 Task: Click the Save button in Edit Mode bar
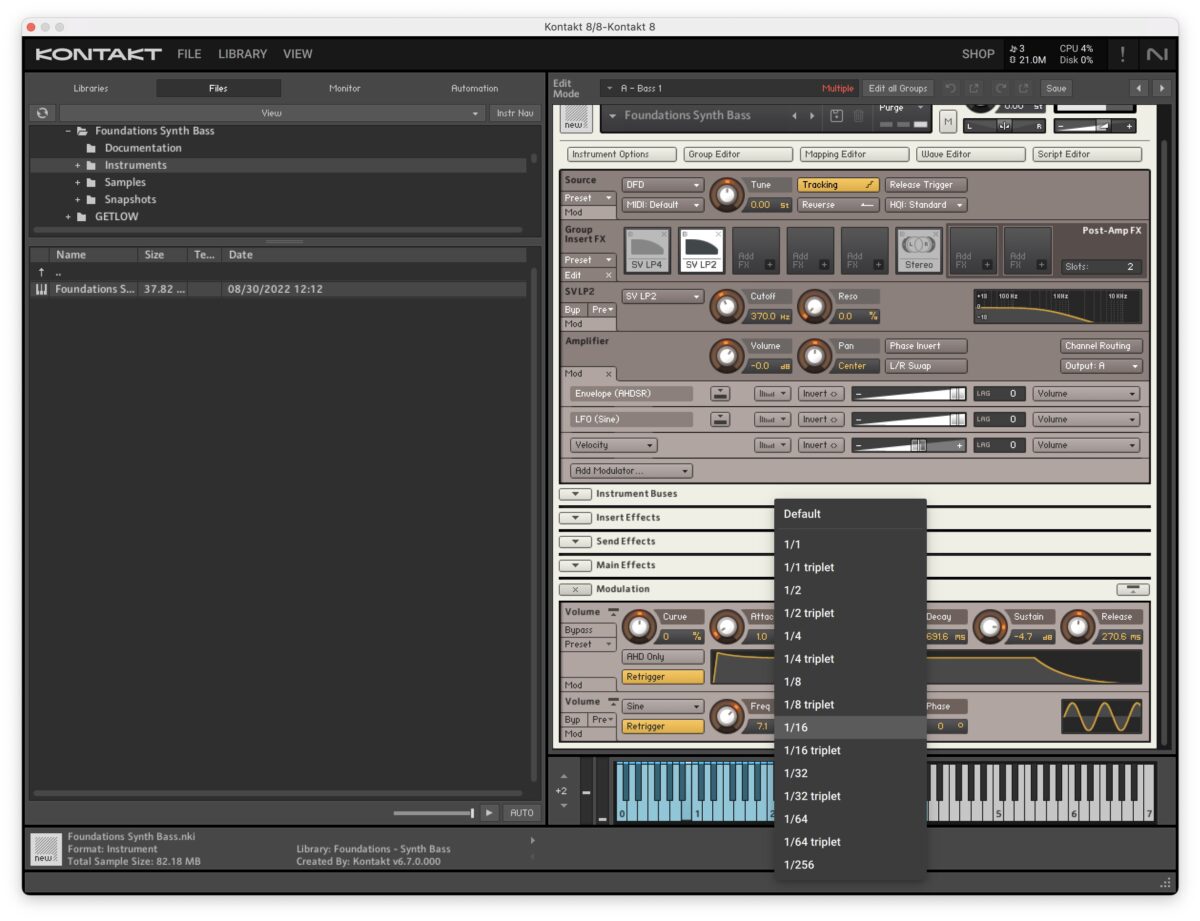click(1056, 88)
